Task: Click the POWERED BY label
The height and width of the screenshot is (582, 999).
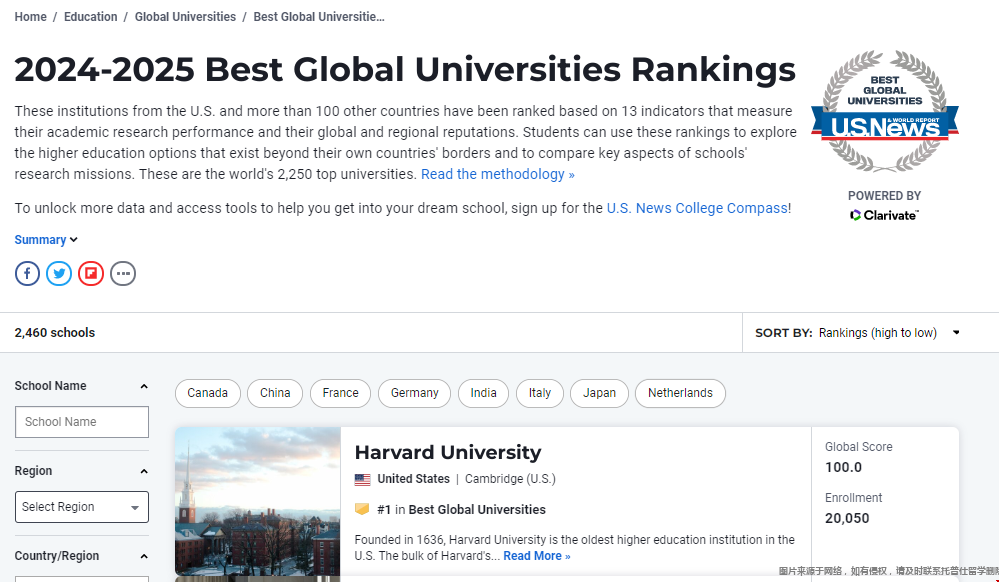Action: (x=884, y=196)
